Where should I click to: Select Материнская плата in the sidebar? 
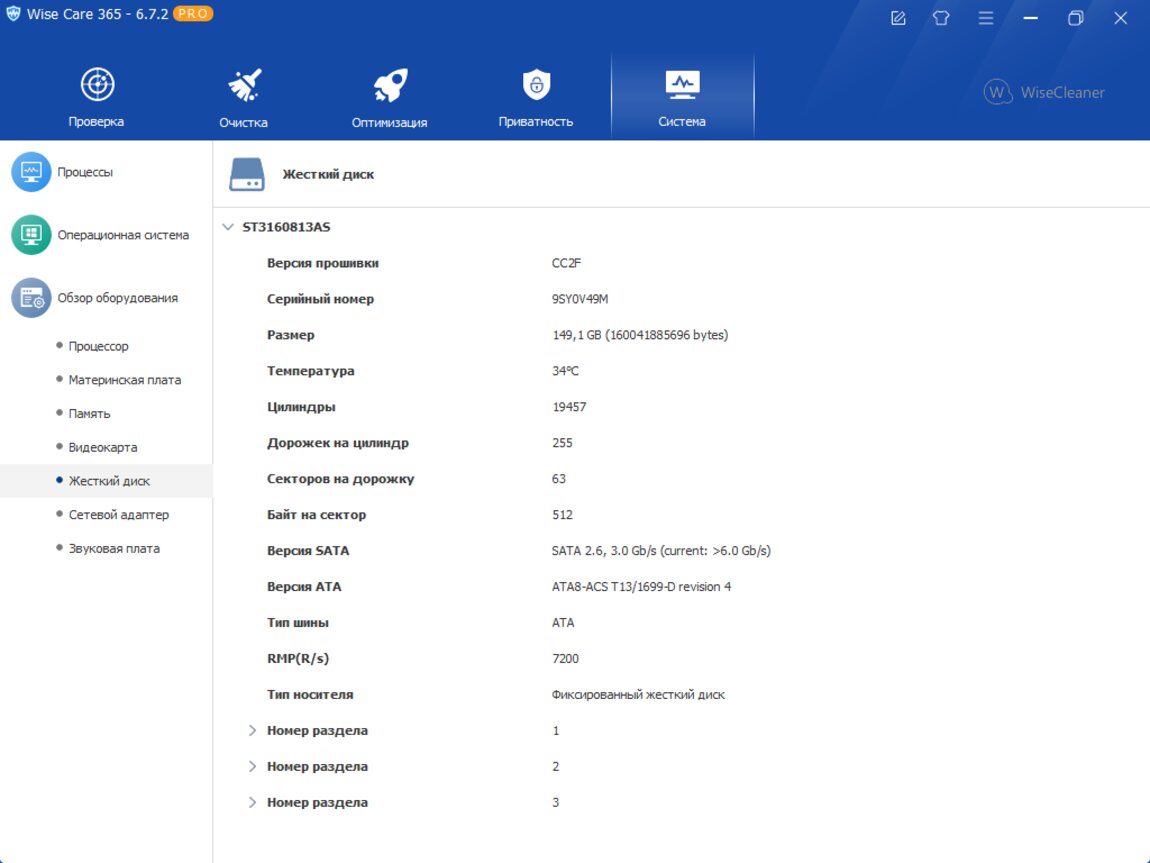tap(124, 380)
